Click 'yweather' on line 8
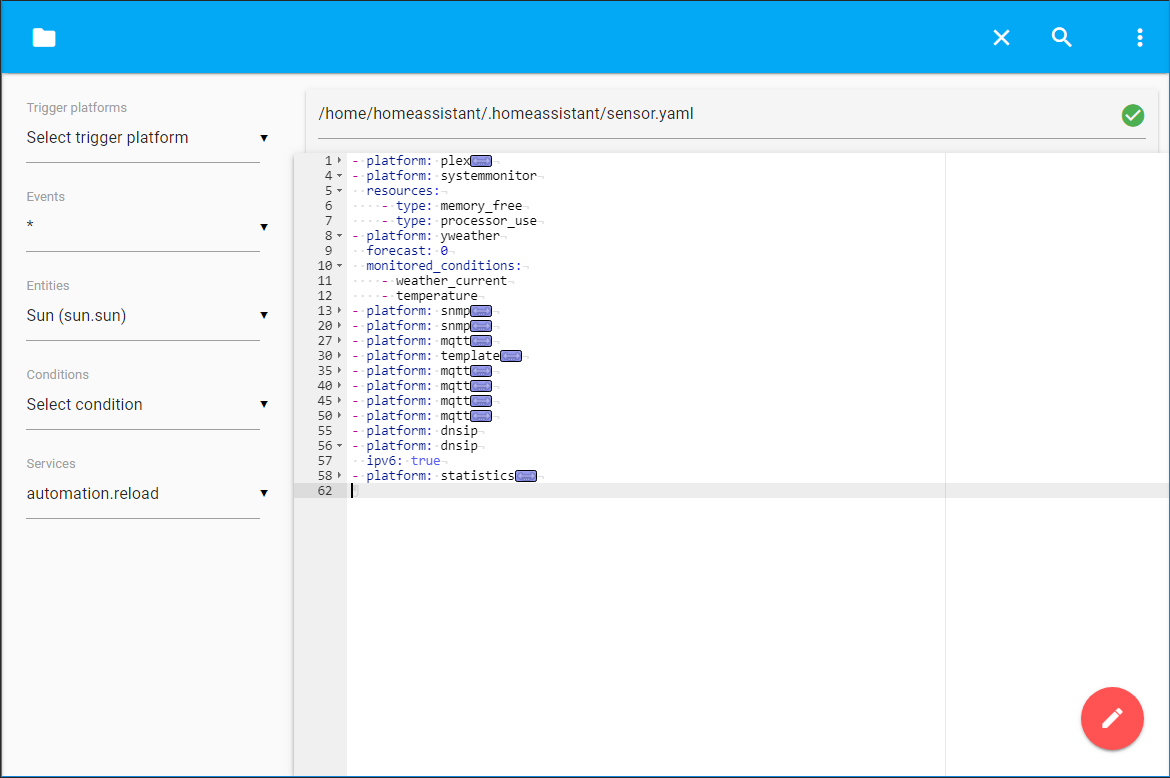 pyautogui.click(x=470, y=236)
